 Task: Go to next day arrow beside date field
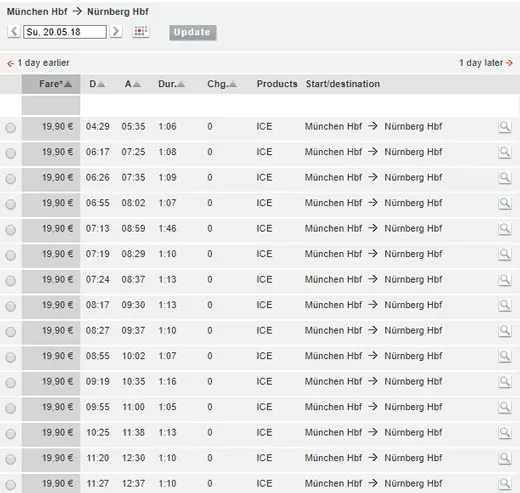(x=116, y=32)
